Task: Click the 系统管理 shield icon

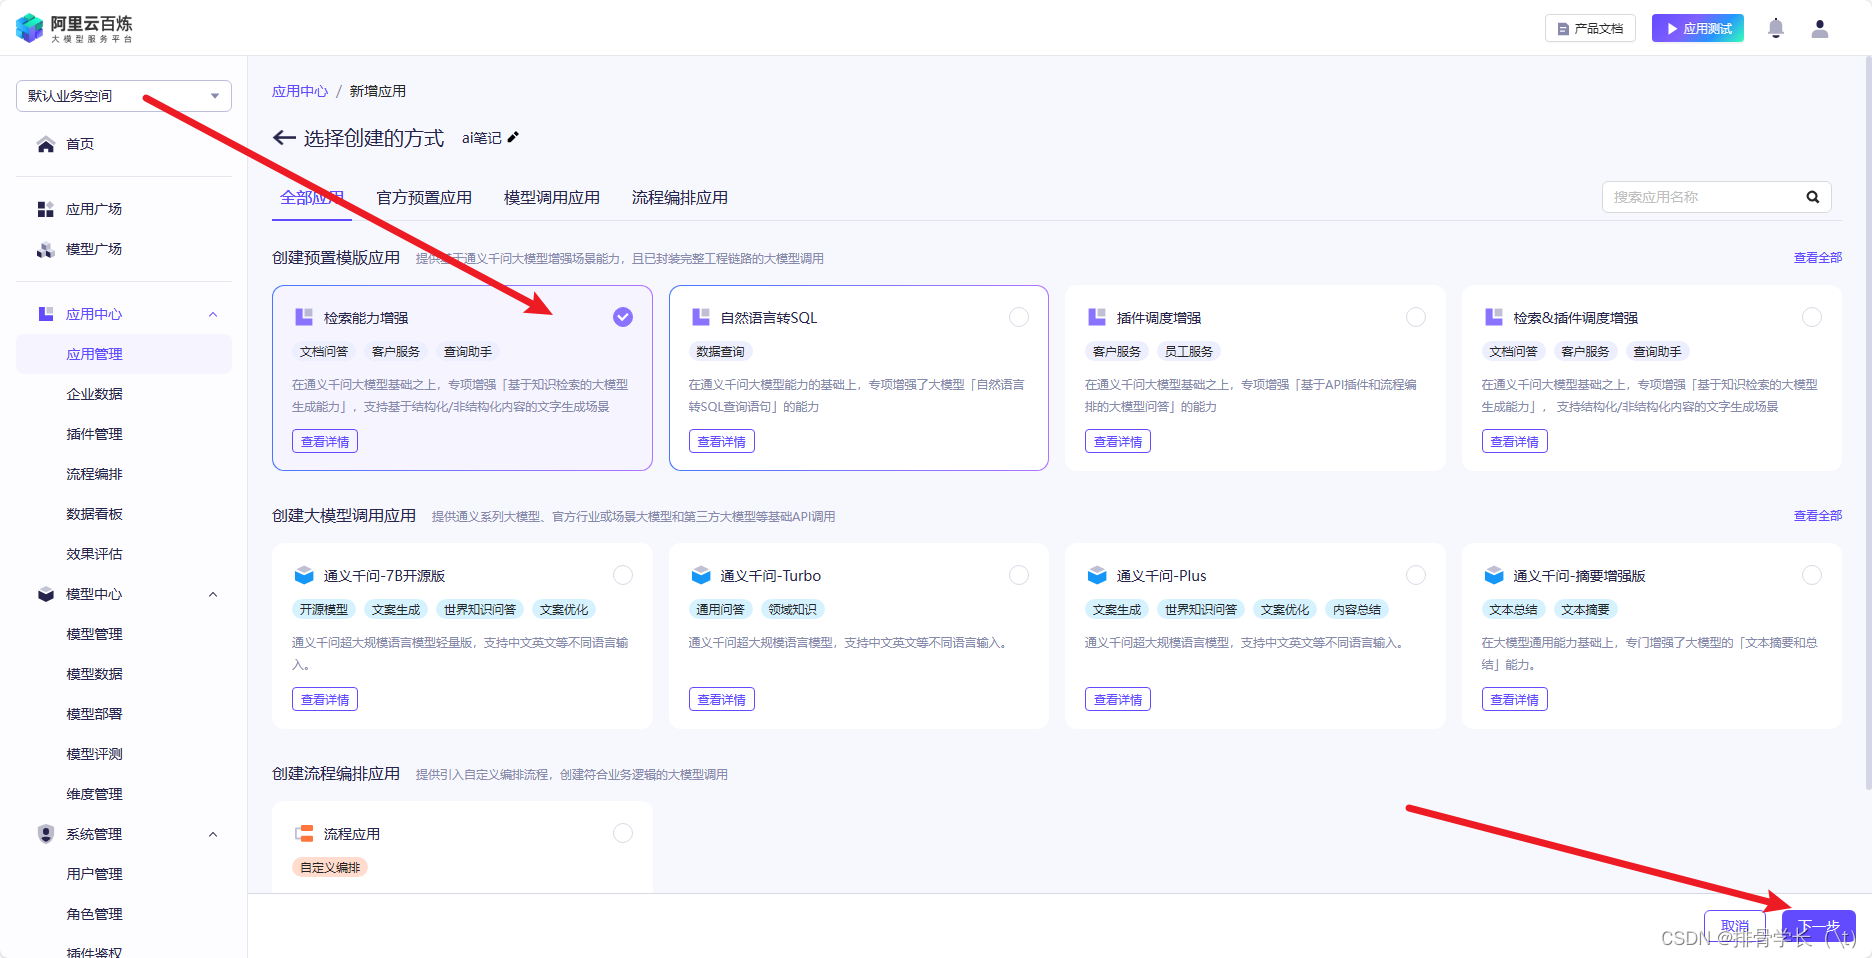Action: (x=46, y=834)
